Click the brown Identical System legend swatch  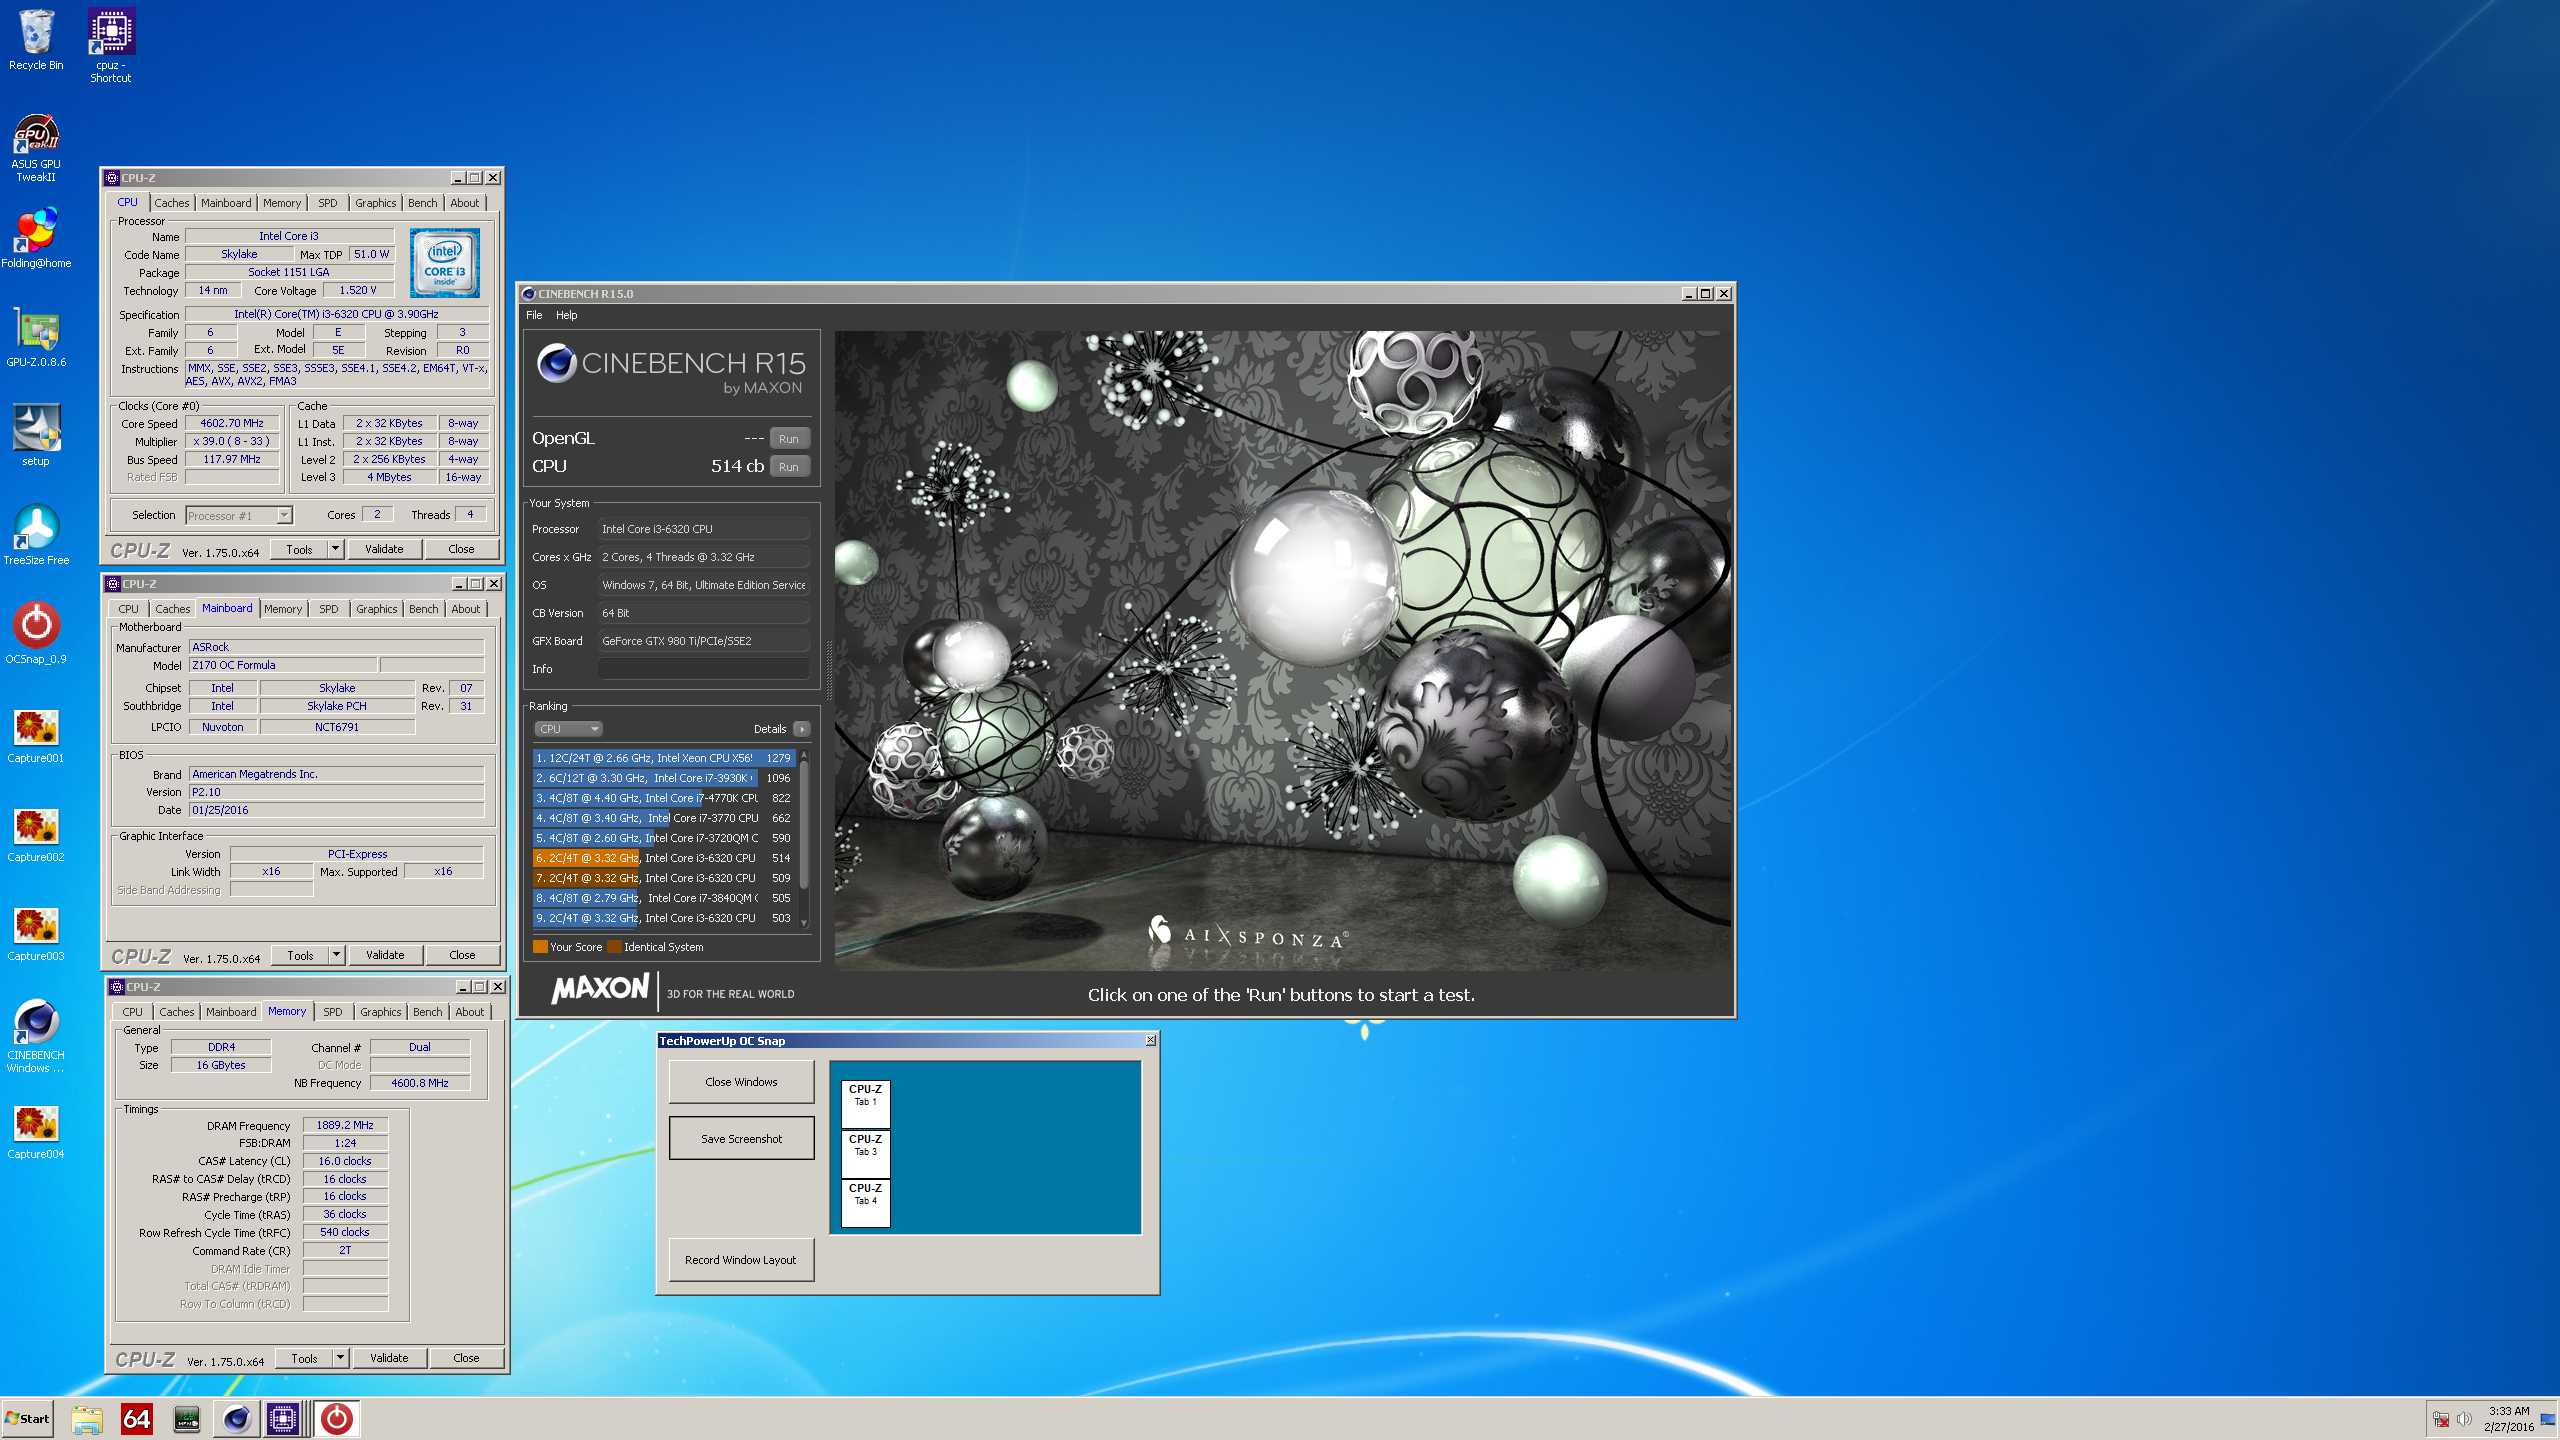pyautogui.click(x=614, y=947)
